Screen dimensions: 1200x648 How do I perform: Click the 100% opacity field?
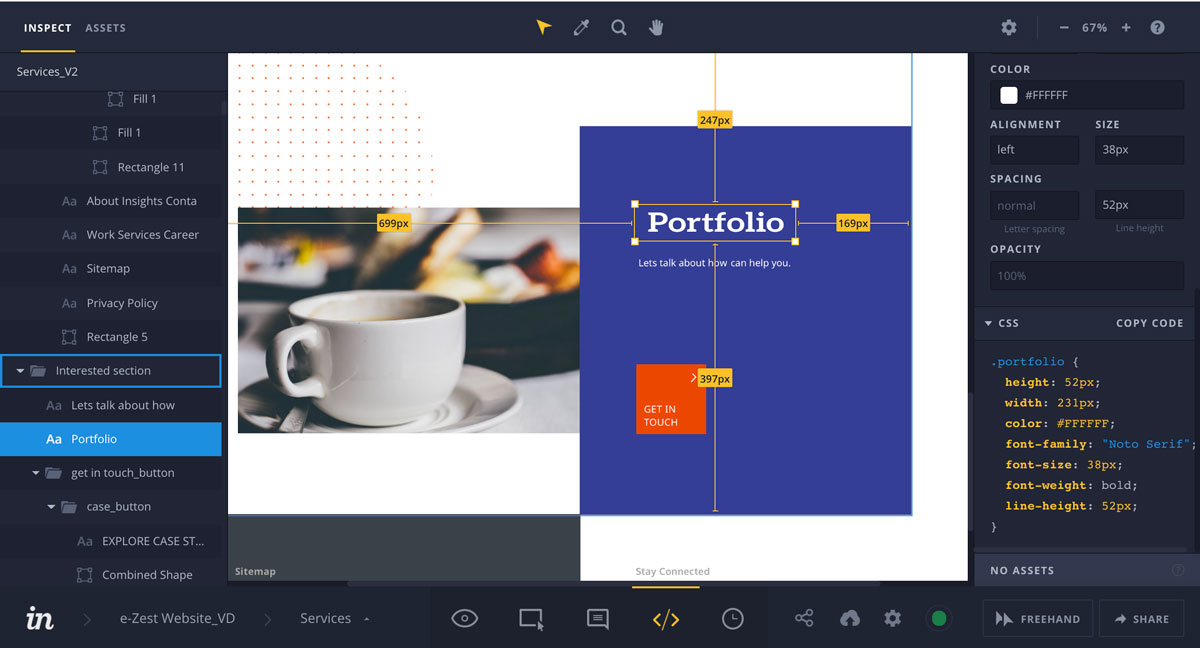pyautogui.click(x=1087, y=275)
